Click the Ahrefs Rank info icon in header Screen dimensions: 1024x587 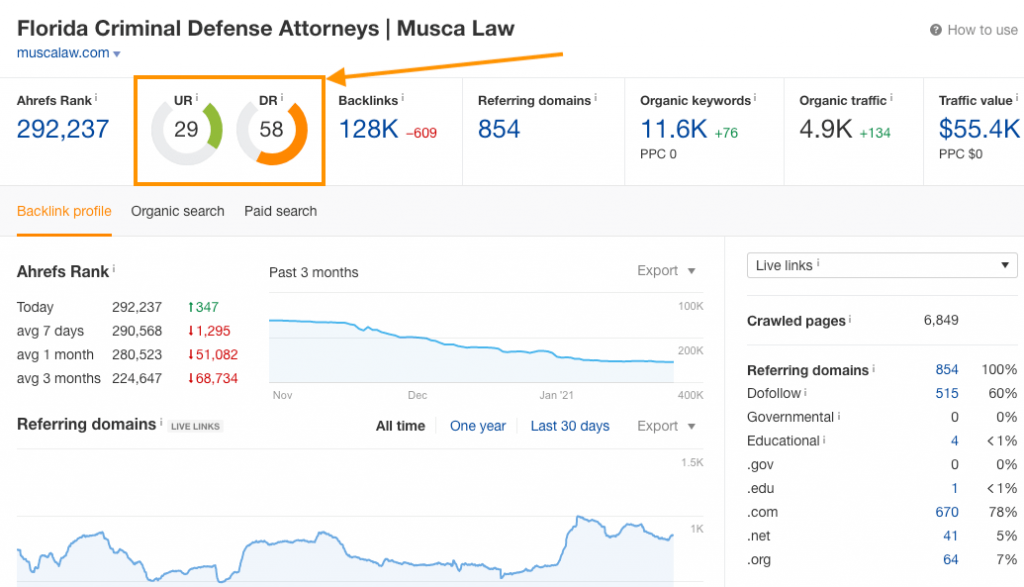pyautogui.click(x=96, y=98)
